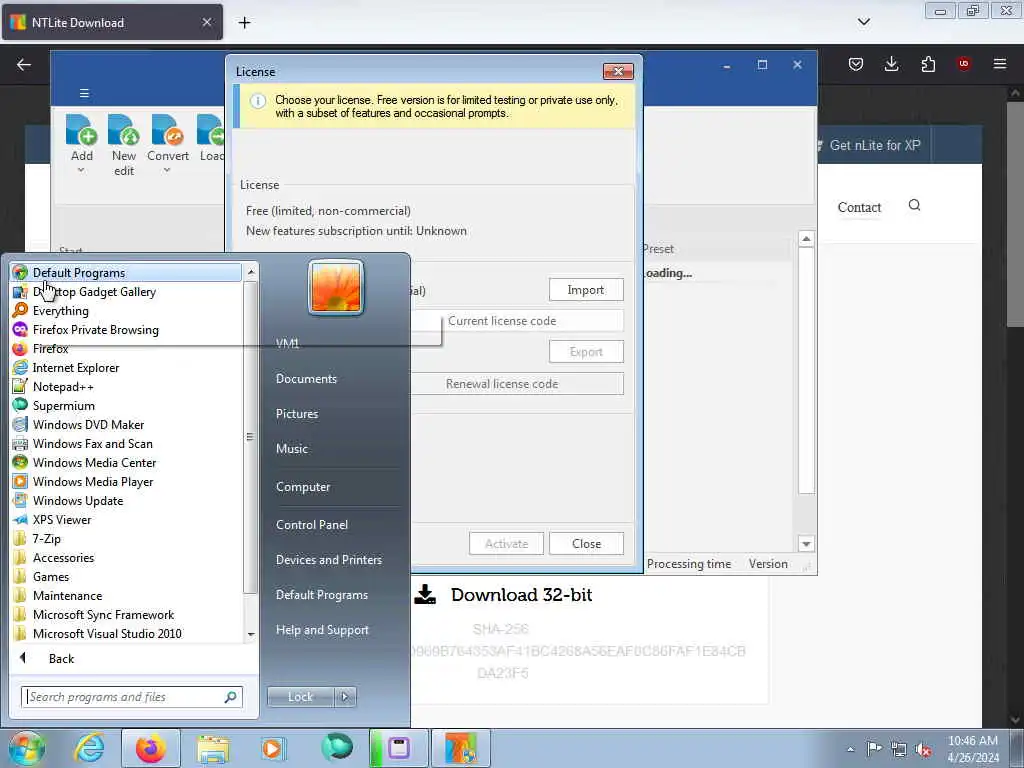1024x768 pixels.
Task: Click the uBlock Origin extension icon
Action: point(964,64)
